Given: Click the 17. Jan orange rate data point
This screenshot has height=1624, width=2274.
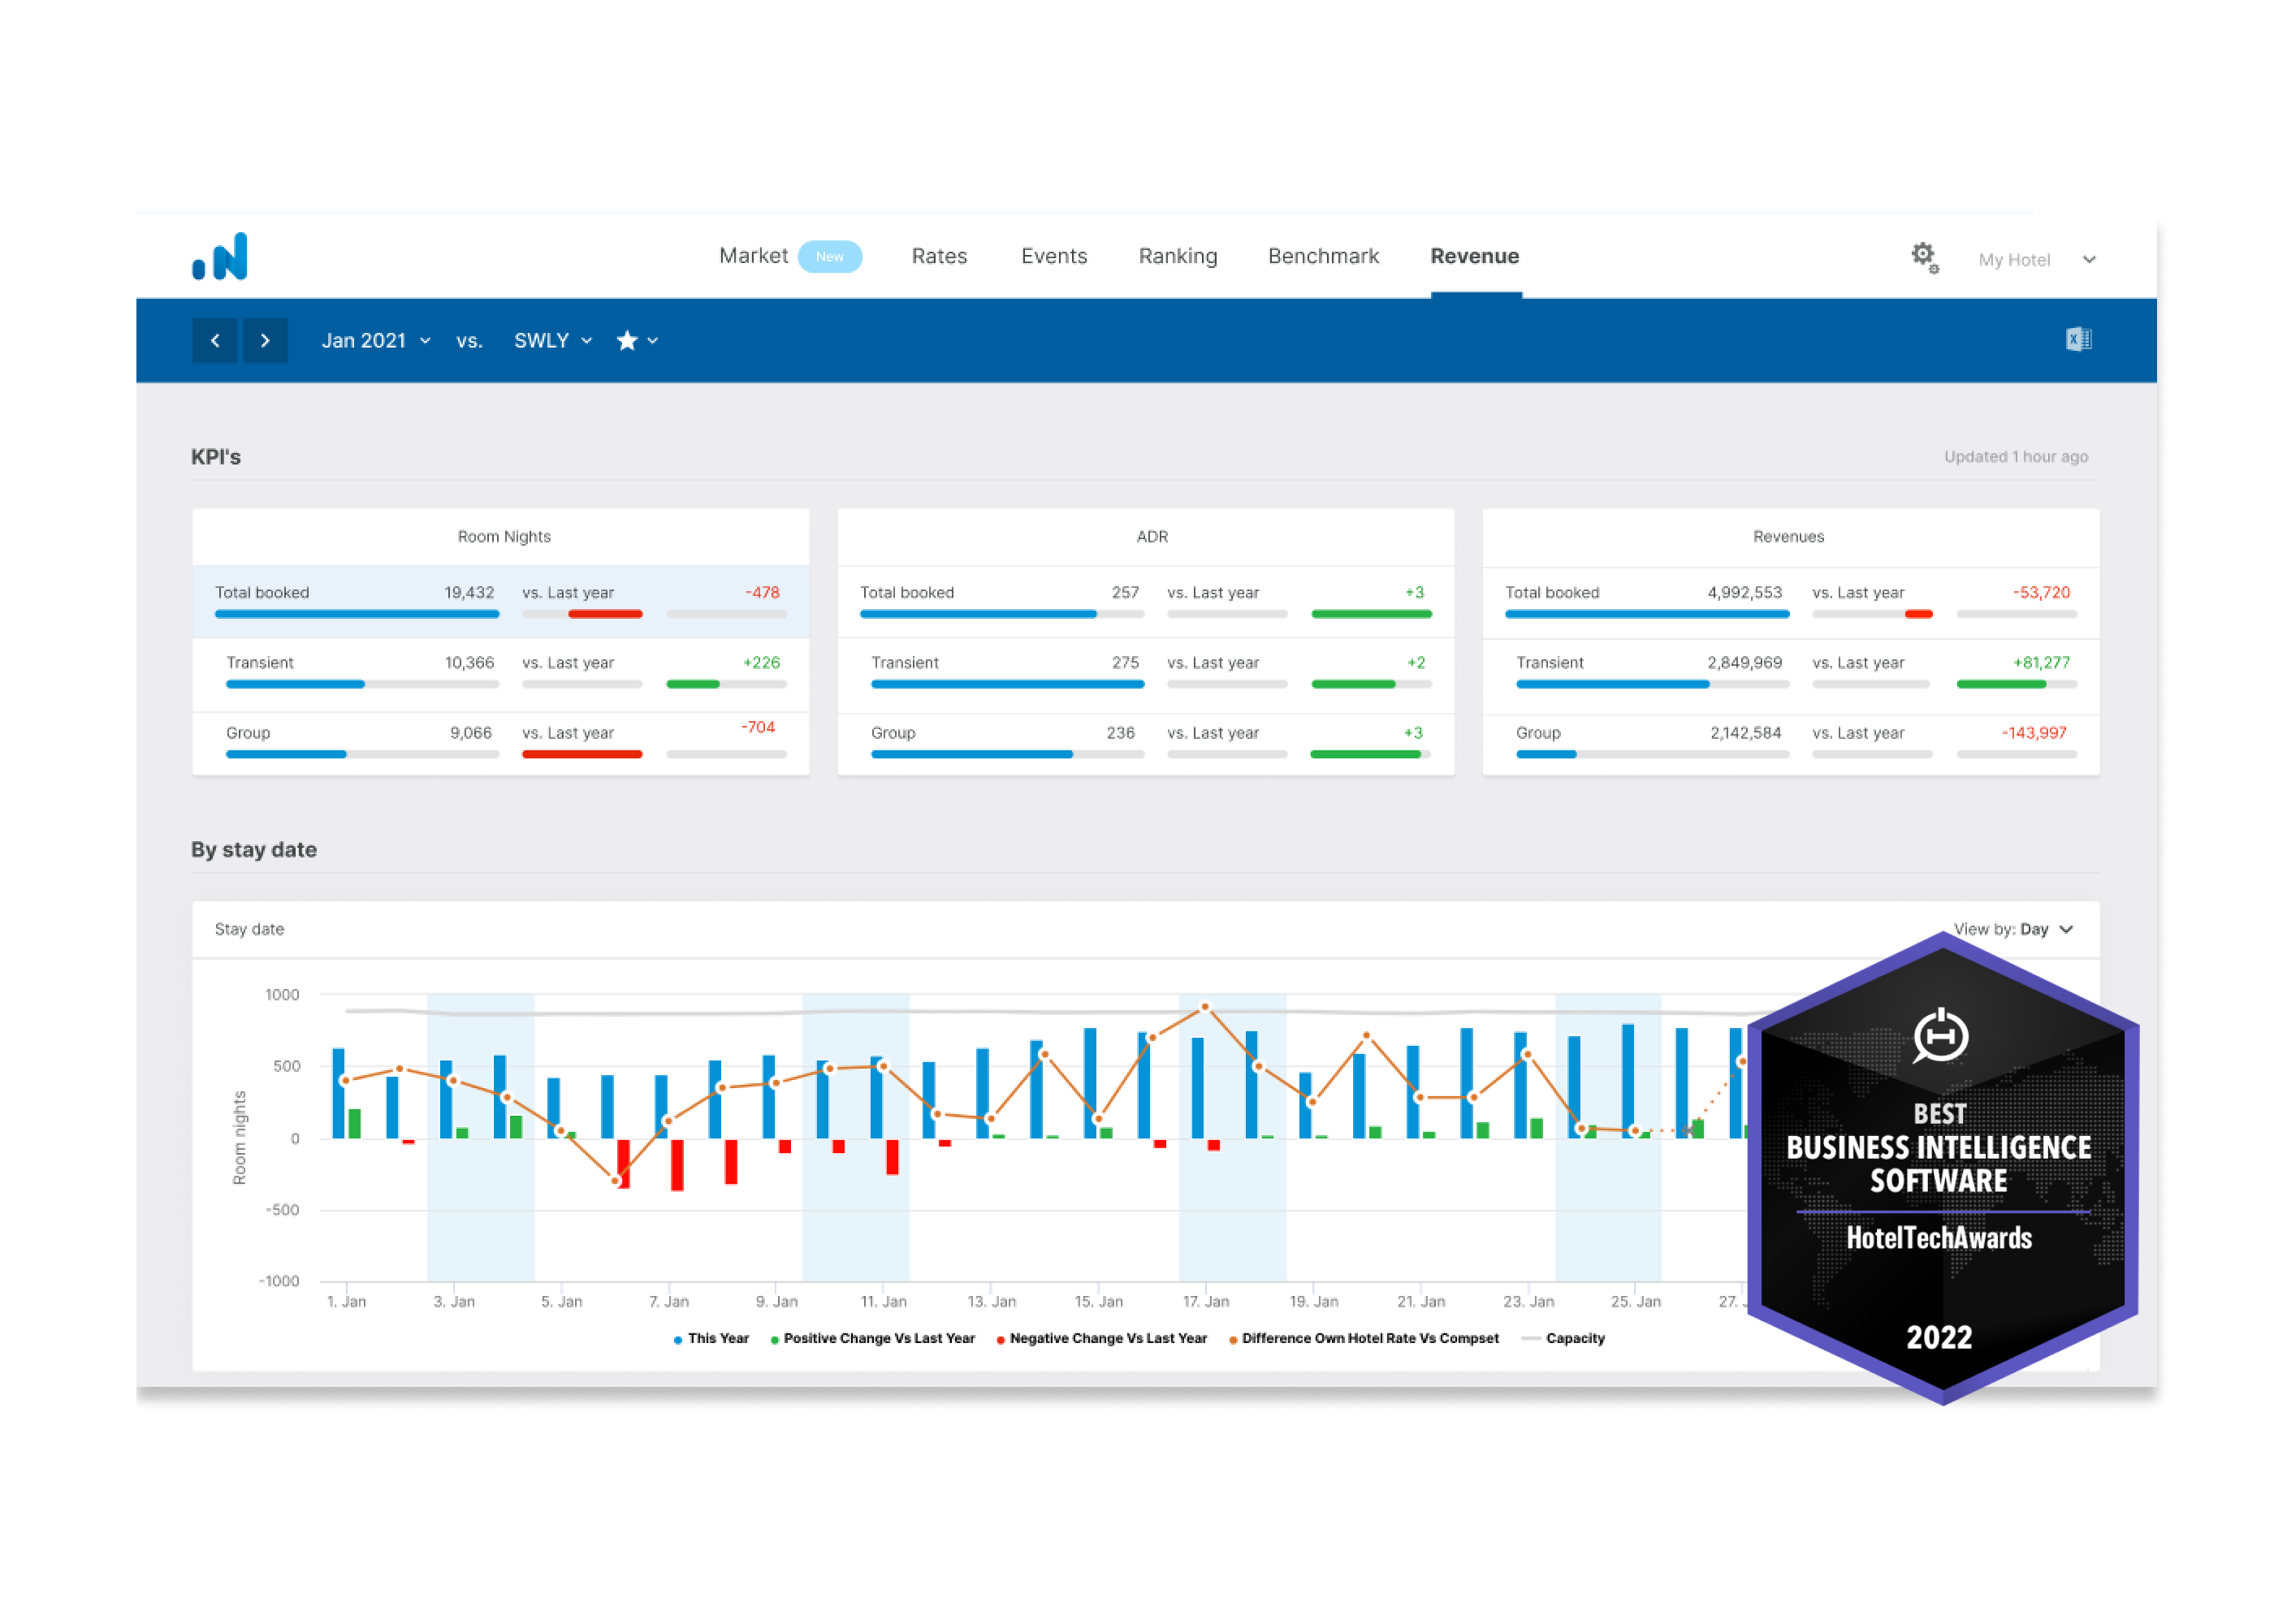Looking at the screenshot, I should pyautogui.click(x=1205, y=1007).
